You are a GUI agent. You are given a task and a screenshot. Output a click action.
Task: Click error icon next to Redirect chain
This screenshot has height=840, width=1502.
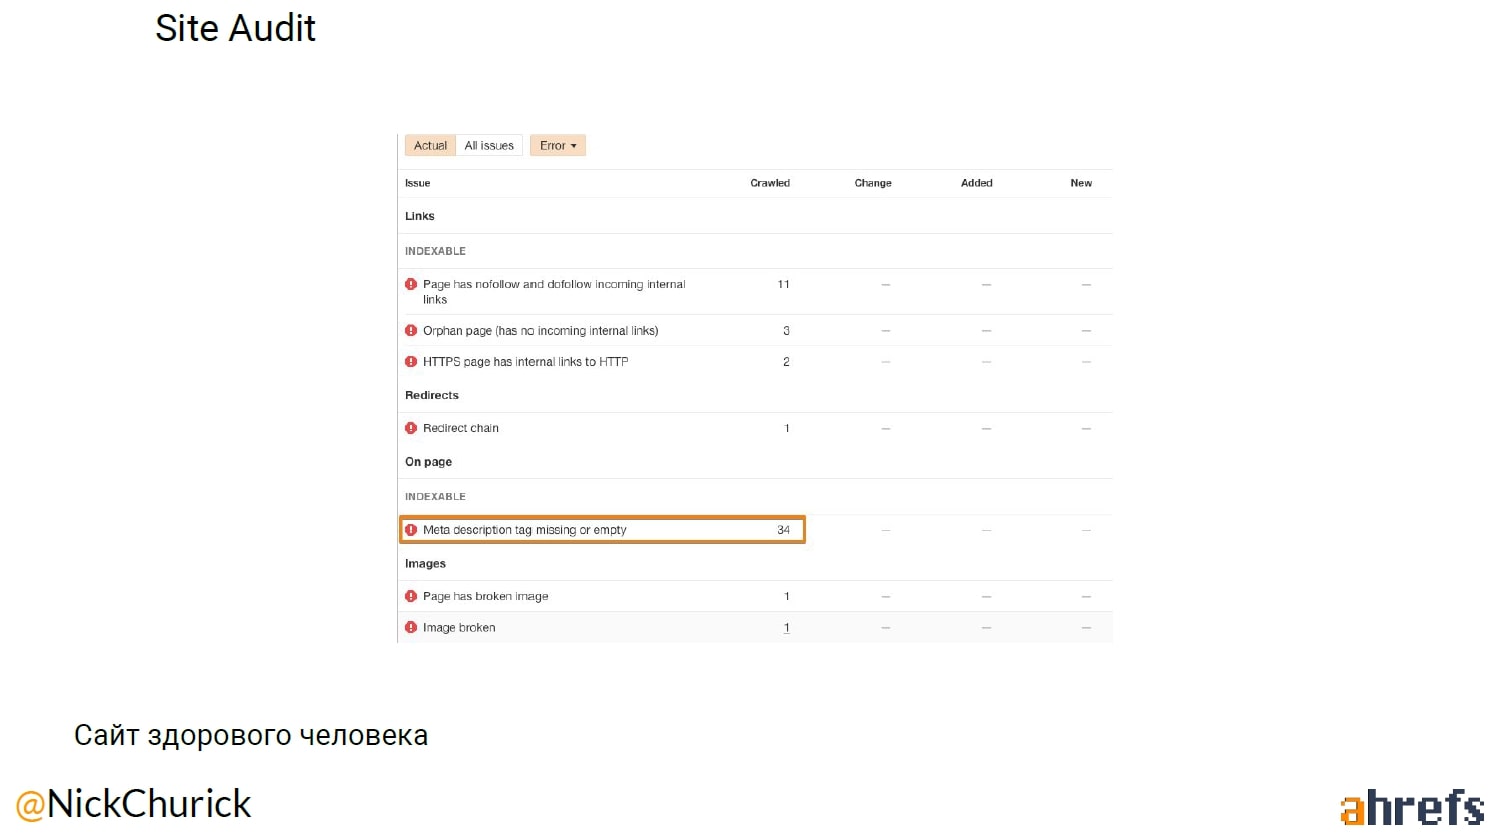[411, 428]
